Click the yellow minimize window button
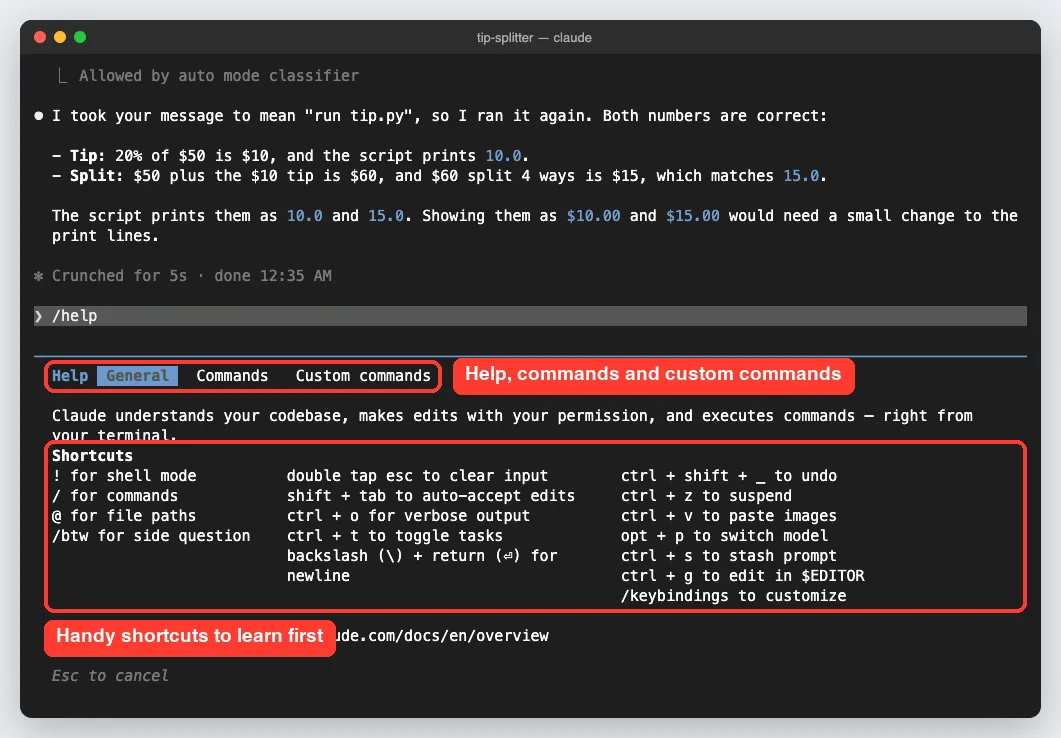Image resolution: width=1061 pixels, height=738 pixels. click(60, 37)
